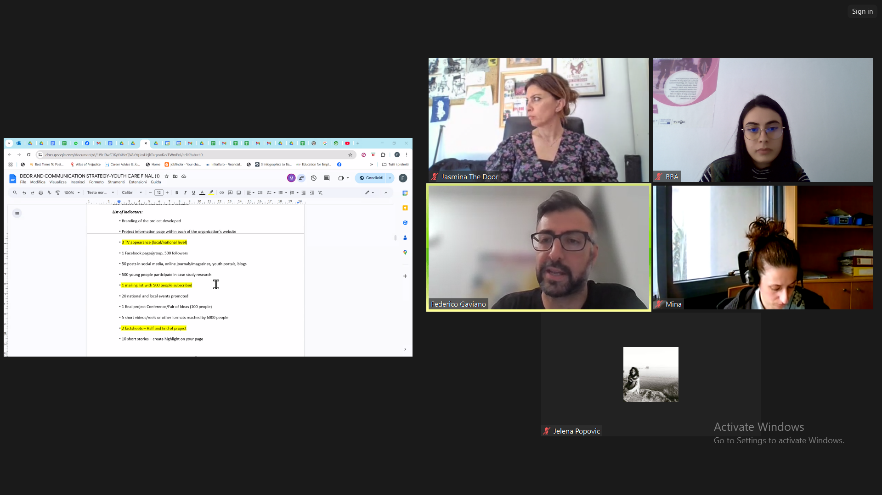Viewport: 882px width, 495px height.
Task: Open the font family dropdown
Action: coord(130,192)
